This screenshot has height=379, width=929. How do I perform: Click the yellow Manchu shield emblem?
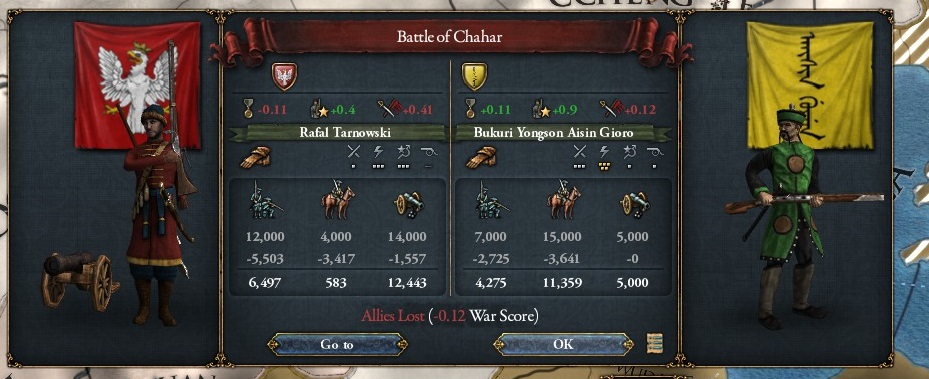tap(474, 76)
